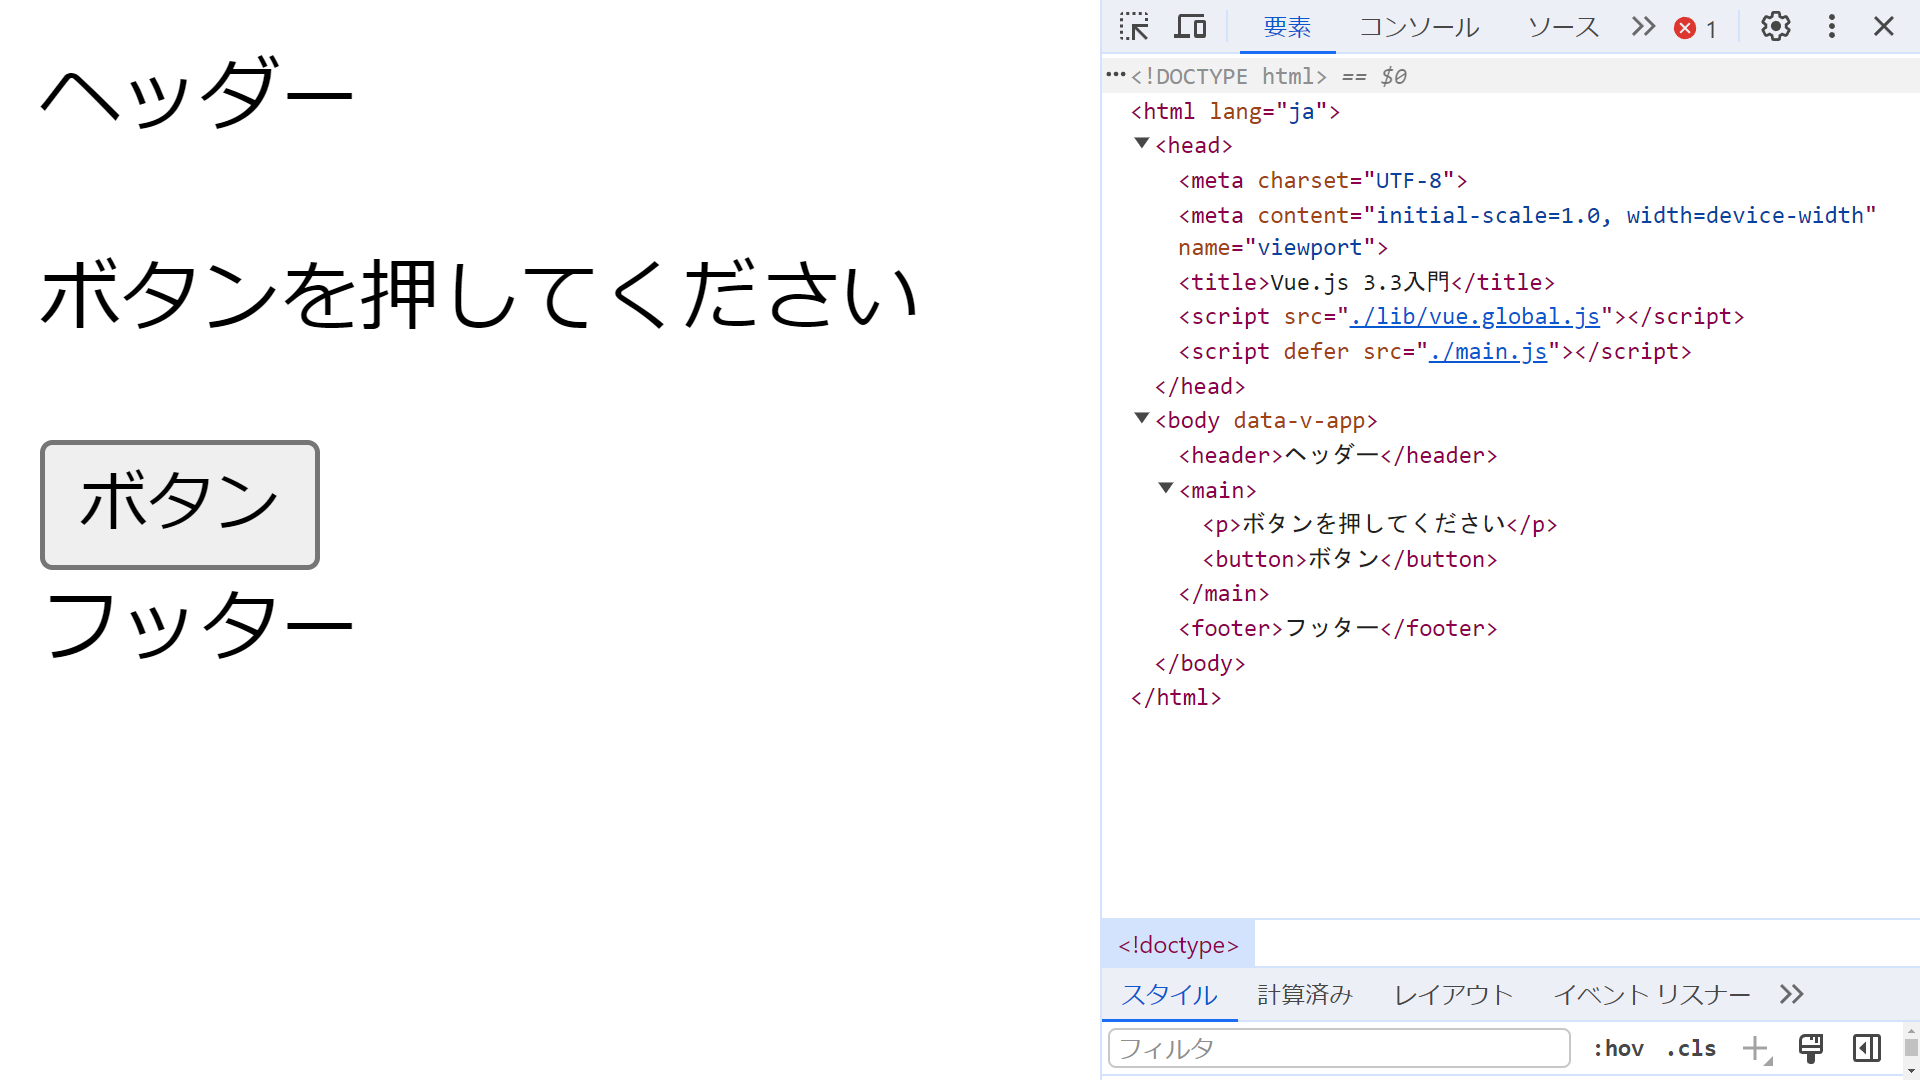
Task: Open the ./lib/vue.global.js script link
Action: (1474, 317)
